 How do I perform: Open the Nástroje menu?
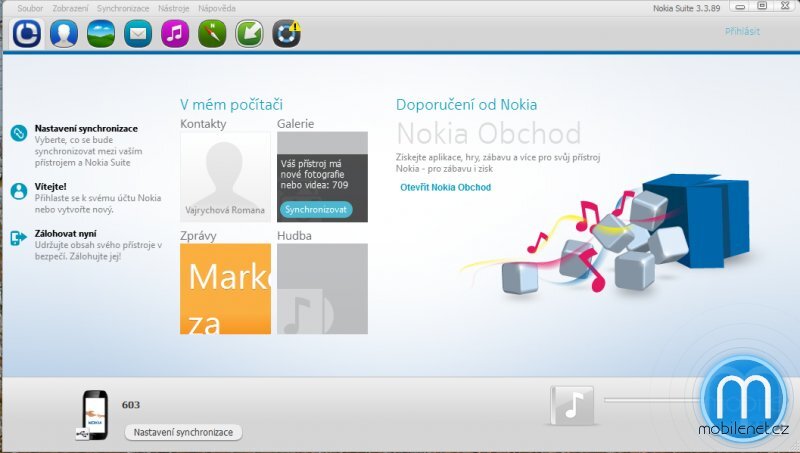[x=173, y=8]
